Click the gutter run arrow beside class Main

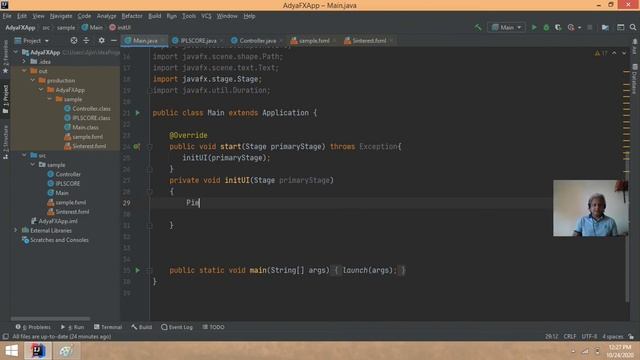(x=138, y=113)
